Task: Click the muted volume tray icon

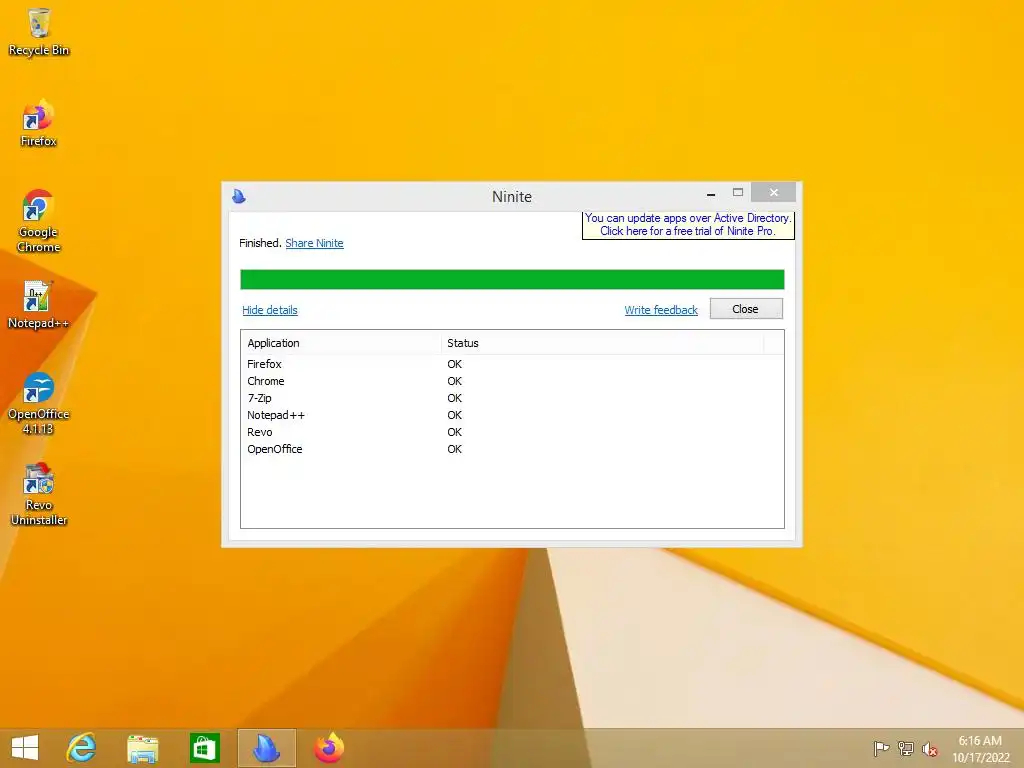Action: click(x=930, y=749)
